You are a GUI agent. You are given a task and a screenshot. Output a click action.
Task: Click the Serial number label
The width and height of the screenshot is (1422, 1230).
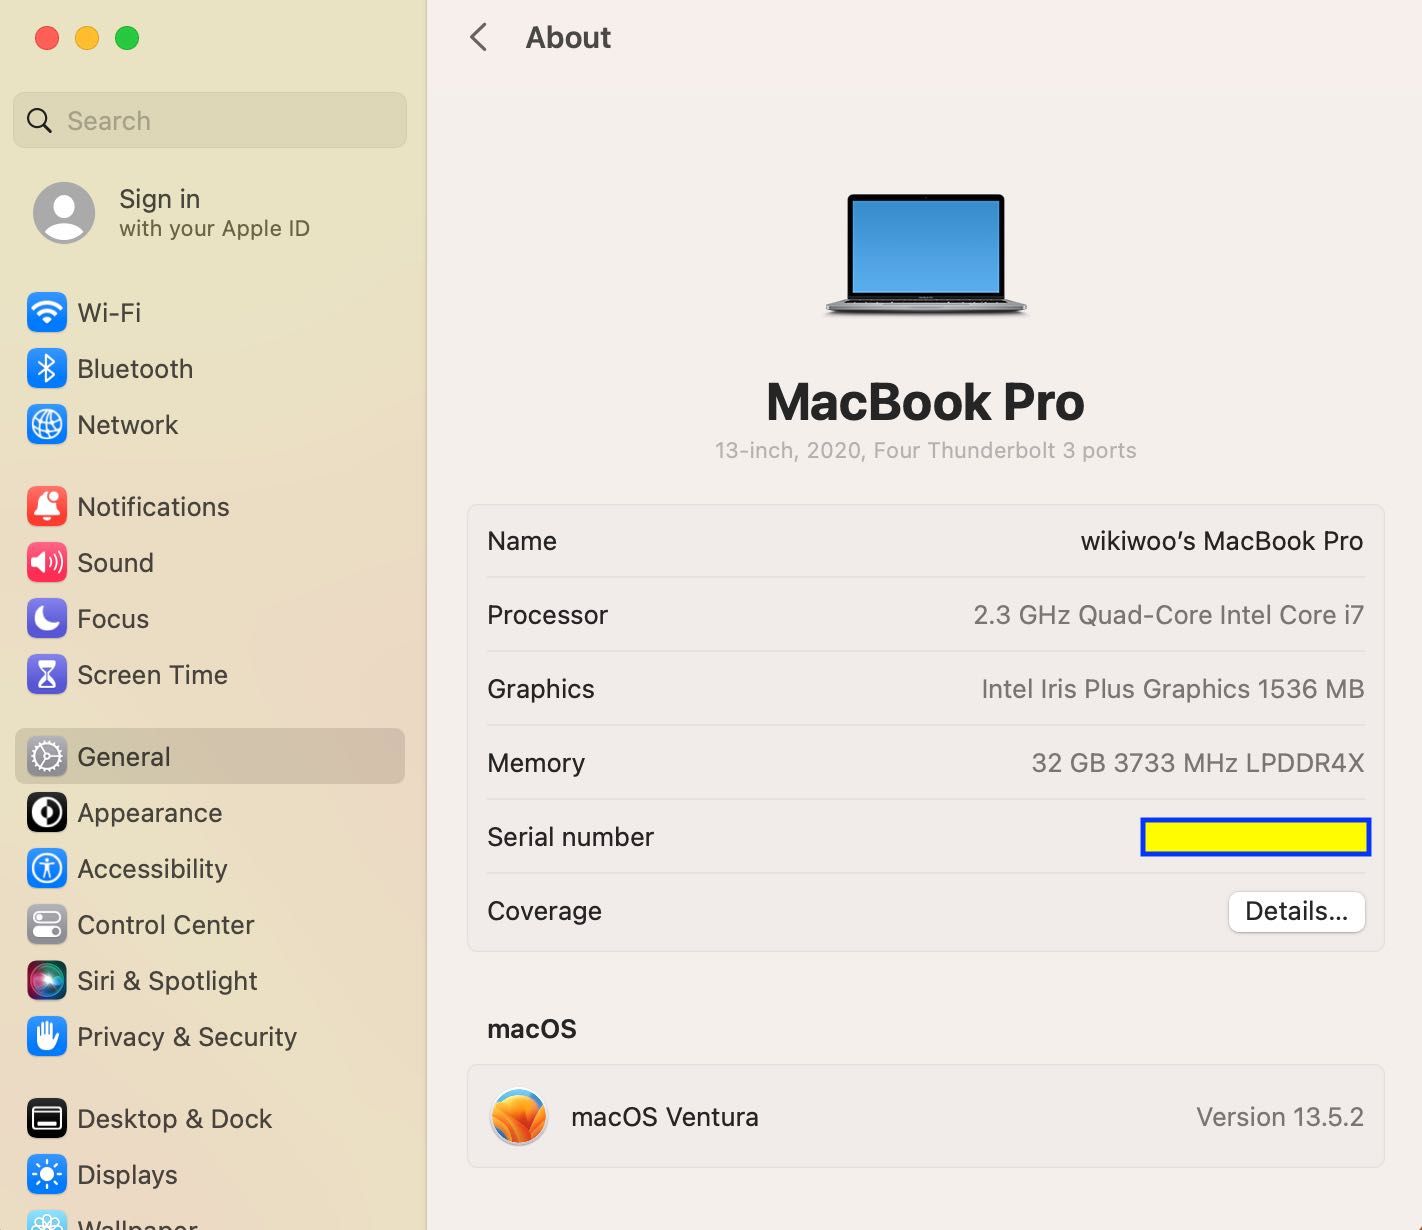coord(570,837)
